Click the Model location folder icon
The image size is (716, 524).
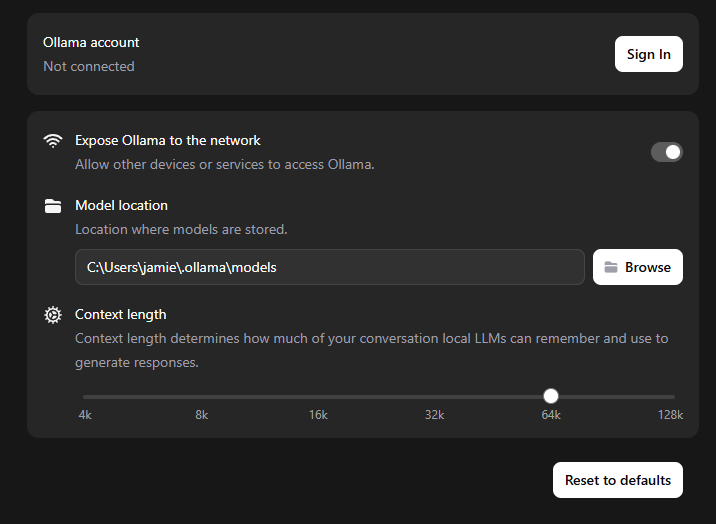53,206
